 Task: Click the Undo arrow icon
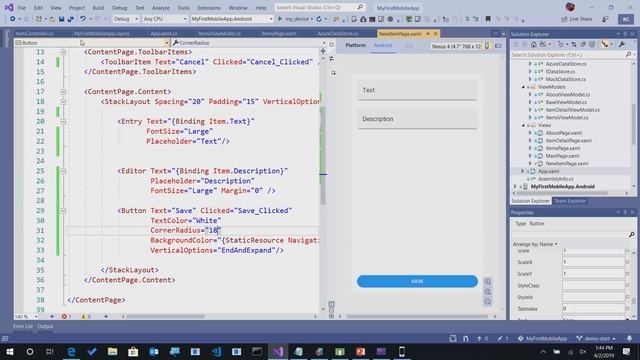pos(83,19)
